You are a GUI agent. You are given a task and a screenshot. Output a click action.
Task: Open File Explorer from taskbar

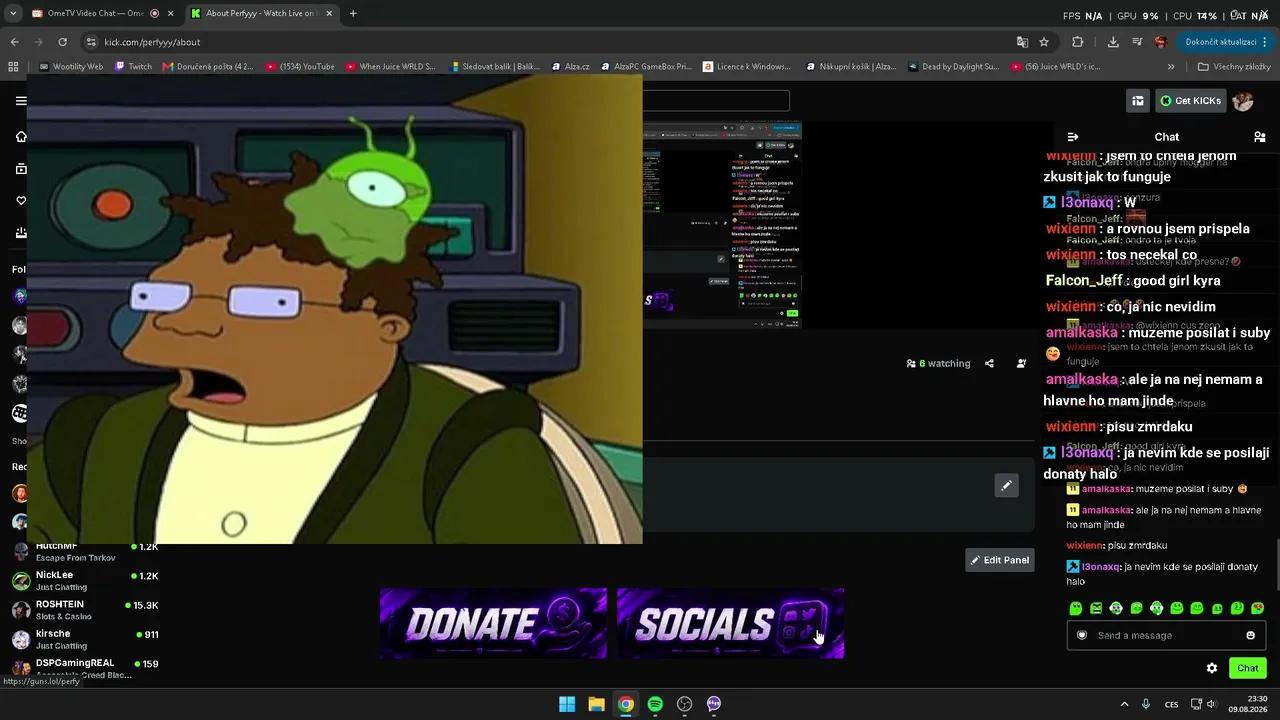coord(596,704)
